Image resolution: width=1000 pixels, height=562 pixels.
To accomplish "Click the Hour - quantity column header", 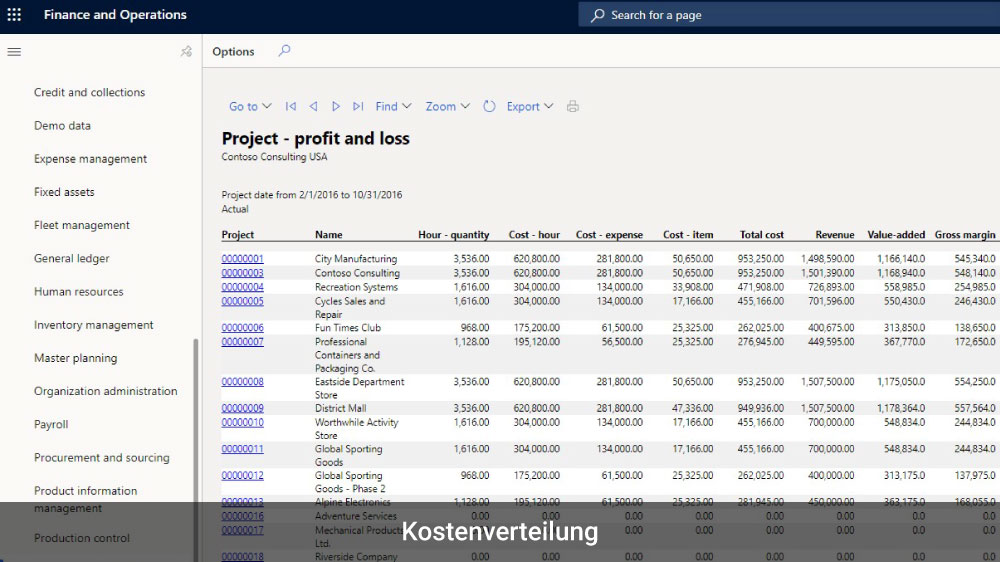I will click(453, 235).
